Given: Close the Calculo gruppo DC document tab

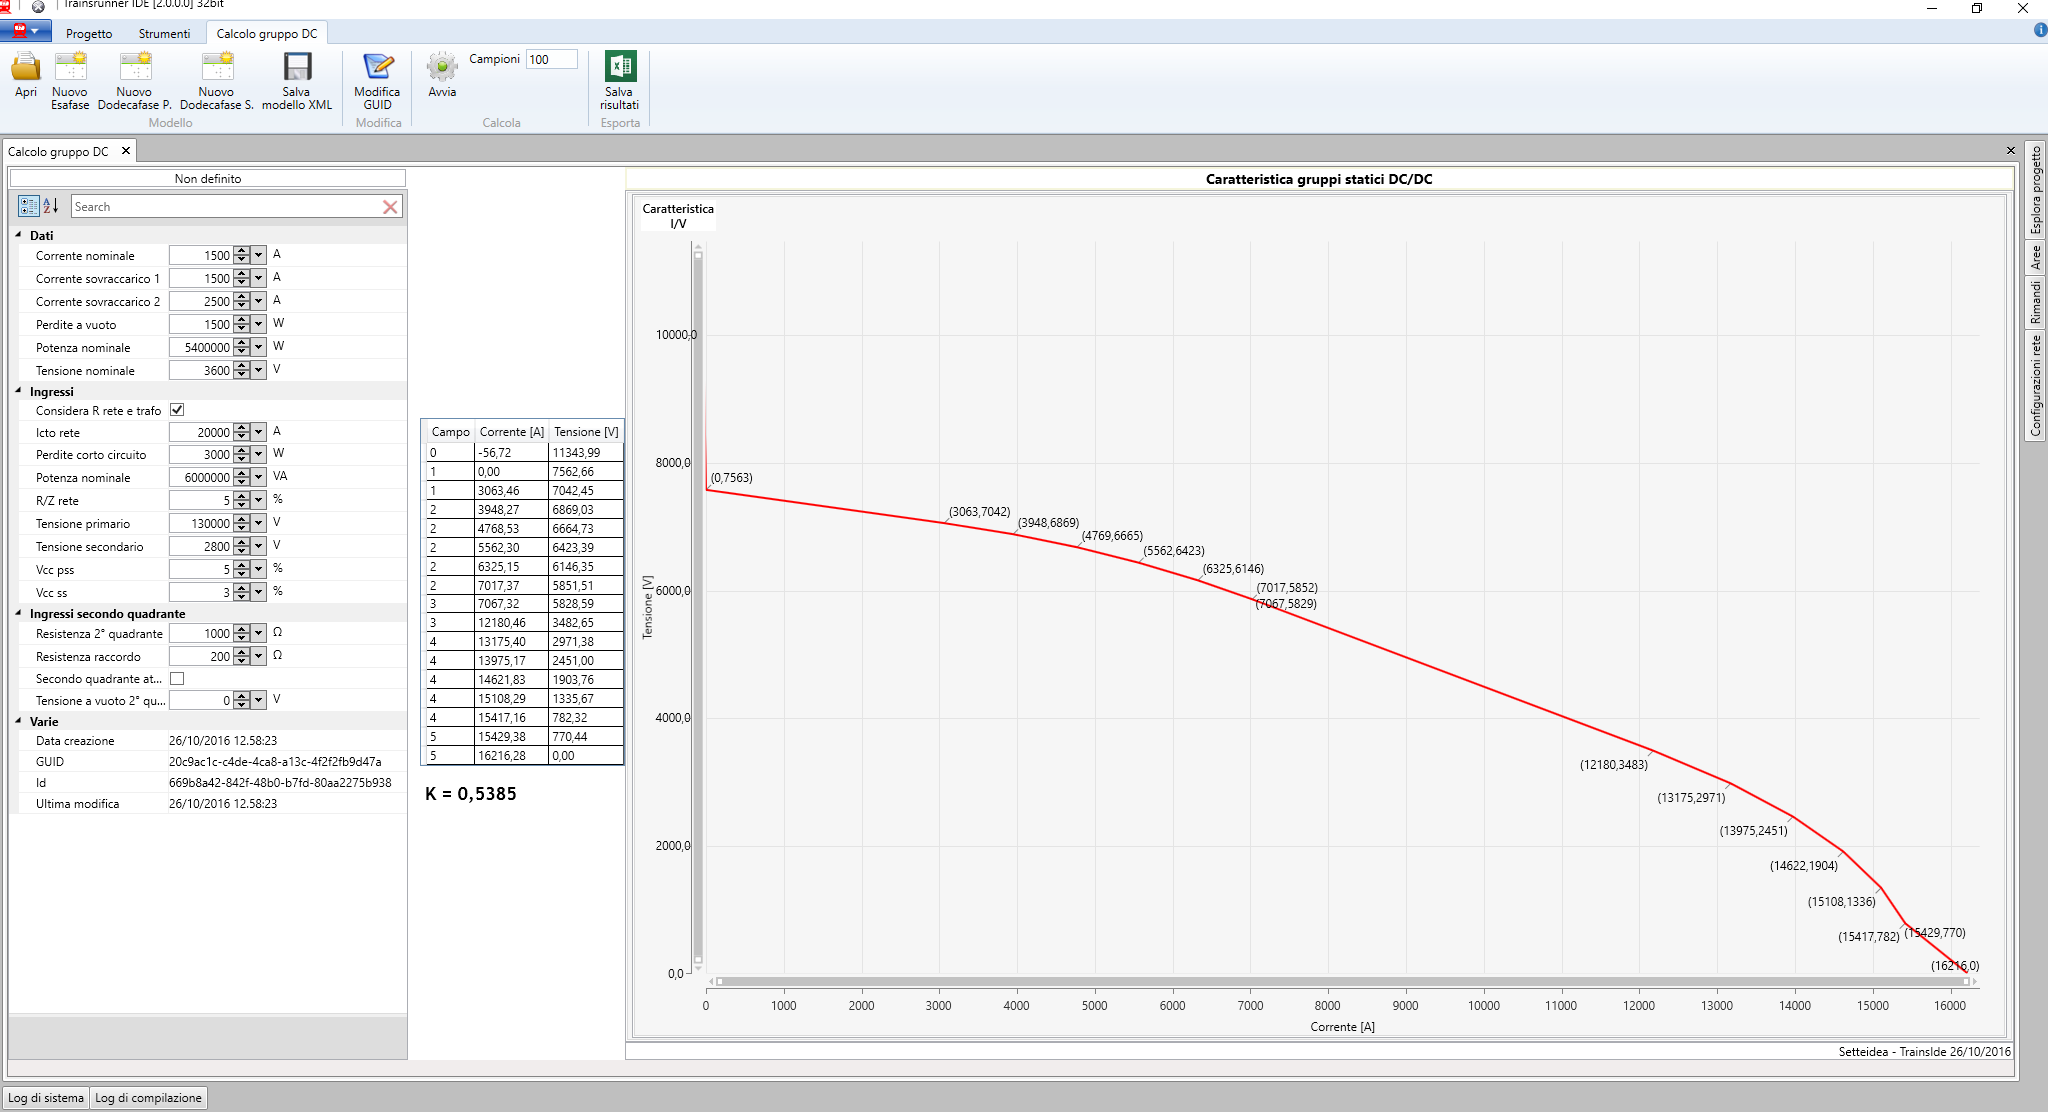Looking at the screenshot, I should (126, 151).
